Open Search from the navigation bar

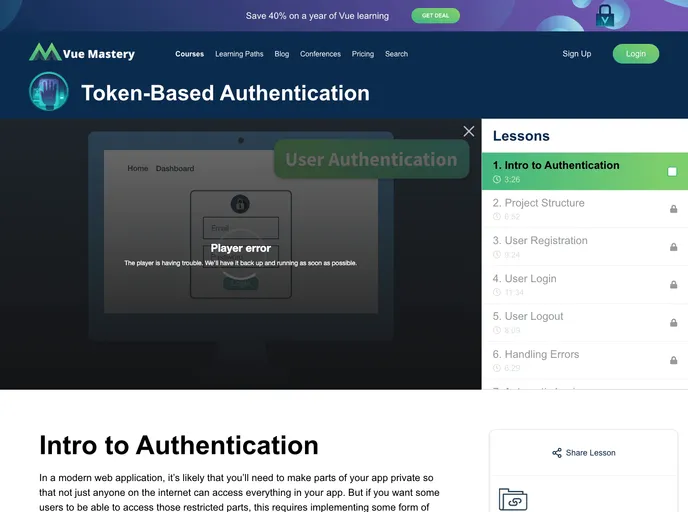397,54
